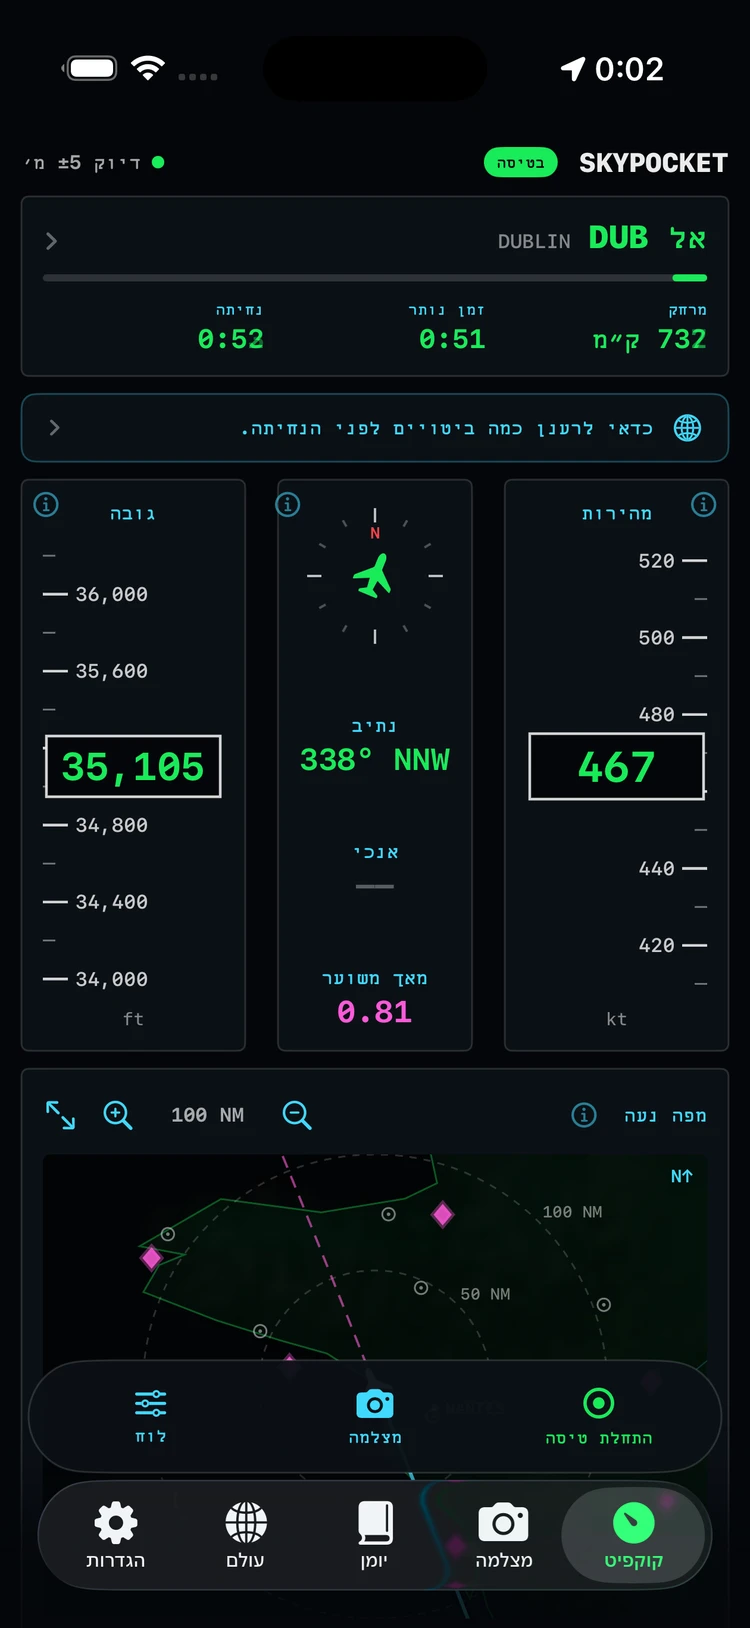Open info for the moving map מפה נעה
The image size is (750, 1628).
[584, 1115]
